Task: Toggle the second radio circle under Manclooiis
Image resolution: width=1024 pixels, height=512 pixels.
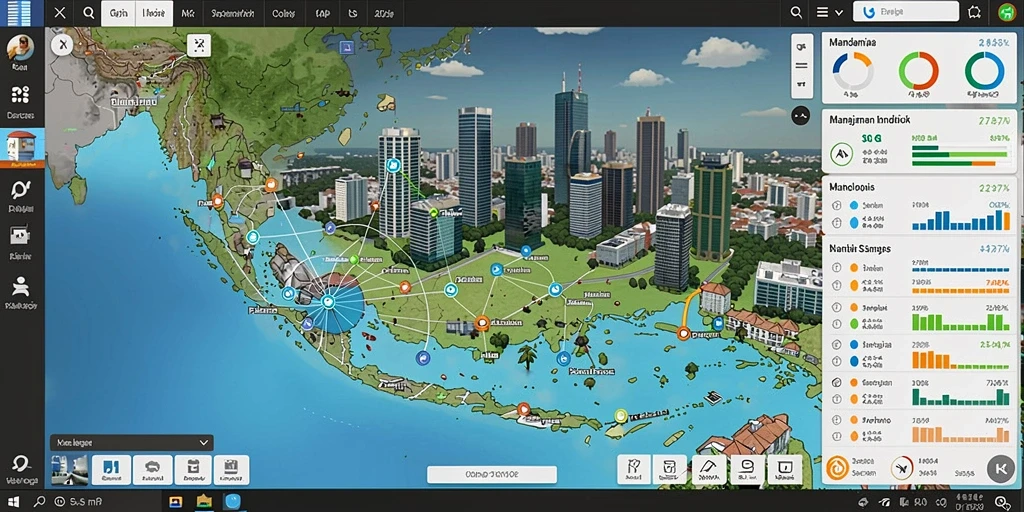Action: [836, 223]
